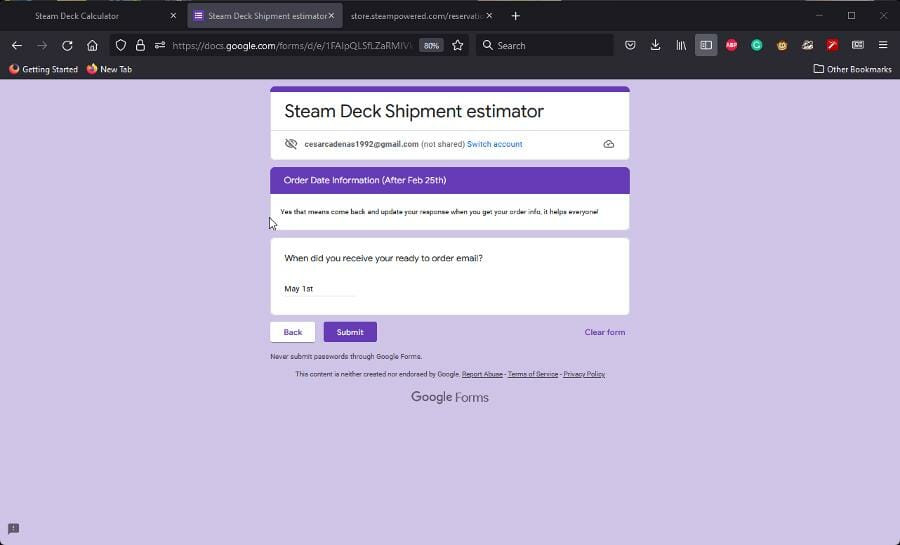This screenshot has height=545, width=900.
Task: Reload the current page
Action: 67,45
